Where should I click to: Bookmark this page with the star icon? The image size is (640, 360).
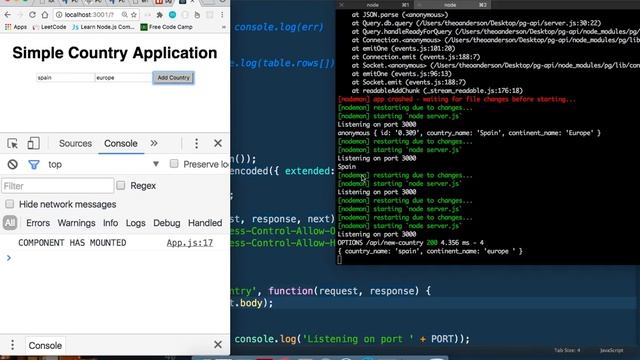[133, 15]
